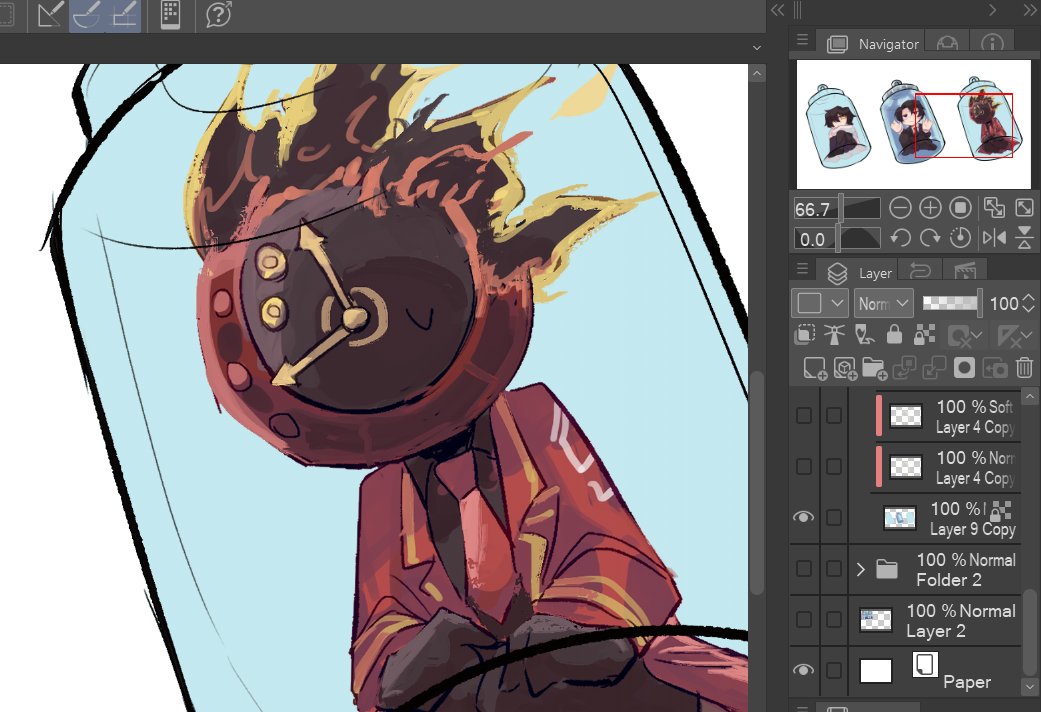Open Layer panel menu
Viewport: 1041px width, 712px height.
pos(802,268)
